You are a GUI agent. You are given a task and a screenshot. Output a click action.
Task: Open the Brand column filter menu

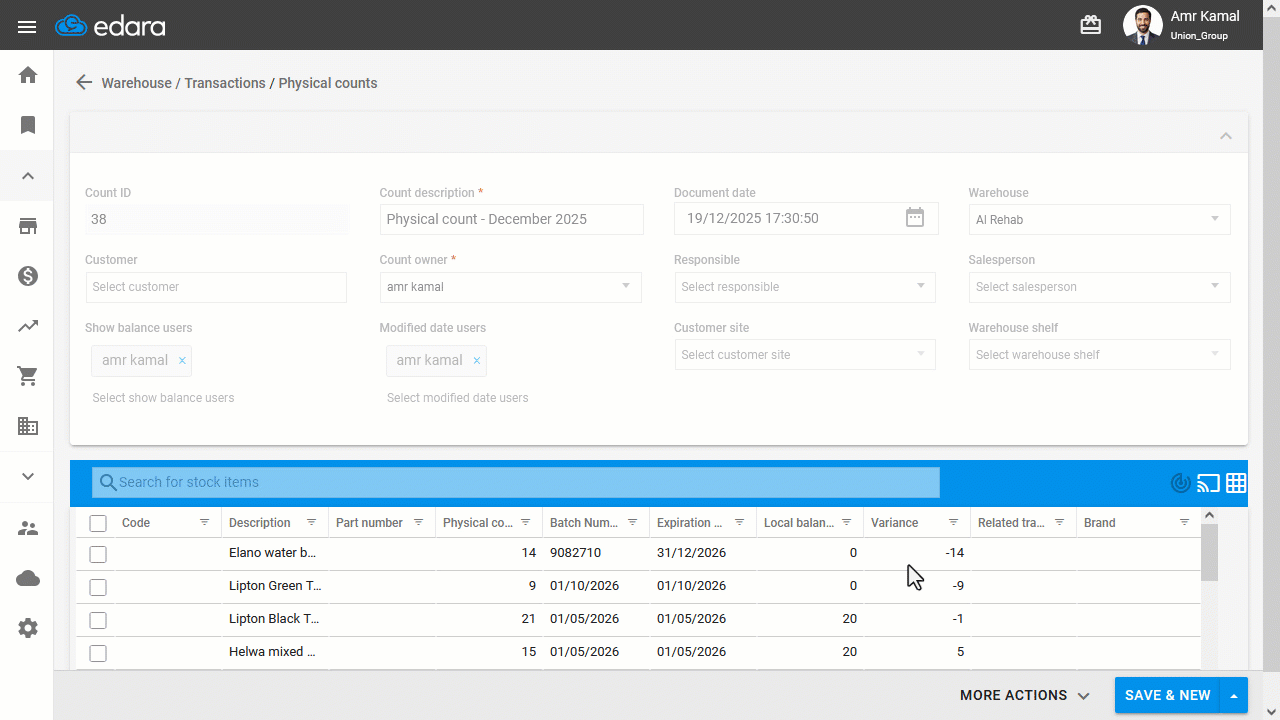(1184, 523)
